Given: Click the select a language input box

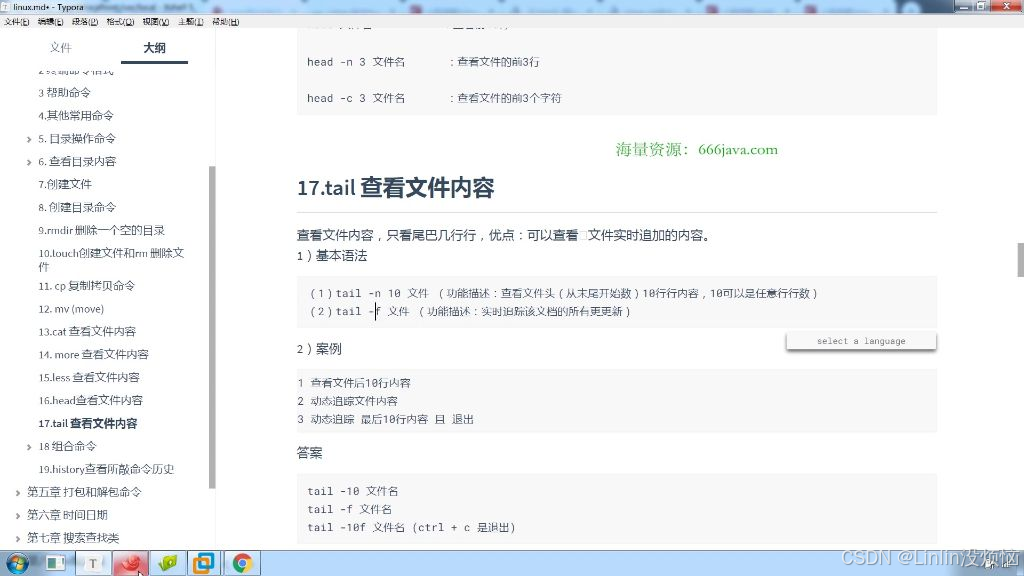Looking at the screenshot, I should coord(861,341).
